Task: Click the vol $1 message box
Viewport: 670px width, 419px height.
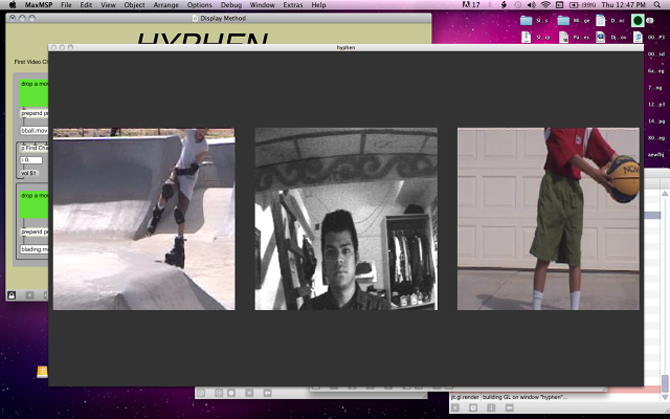Action: click(29, 173)
